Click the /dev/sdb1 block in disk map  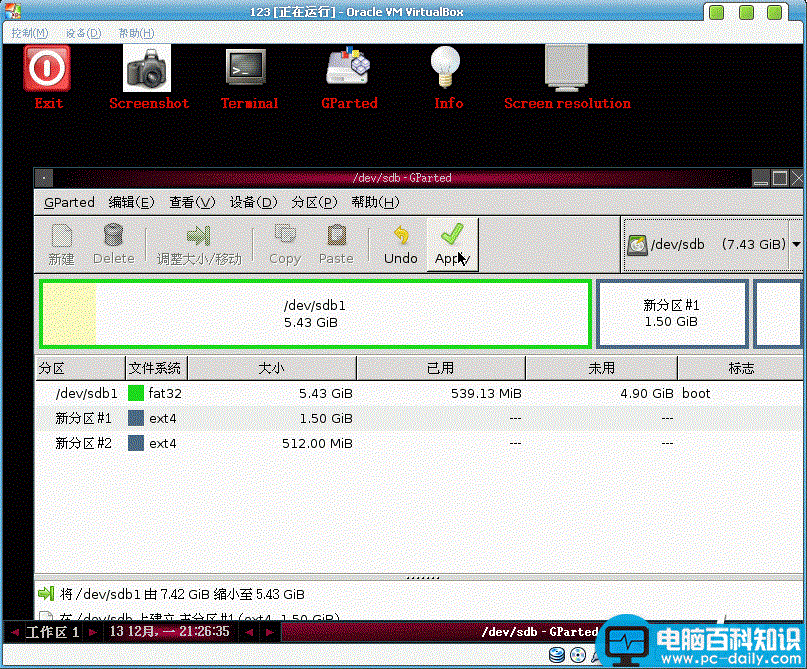pyautogui.click(x=314, y=313)
